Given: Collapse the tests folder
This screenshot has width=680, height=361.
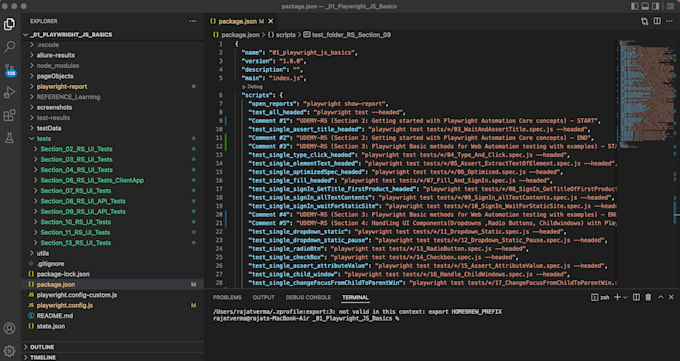Looking at the screenshot, I should pos(44,138).
